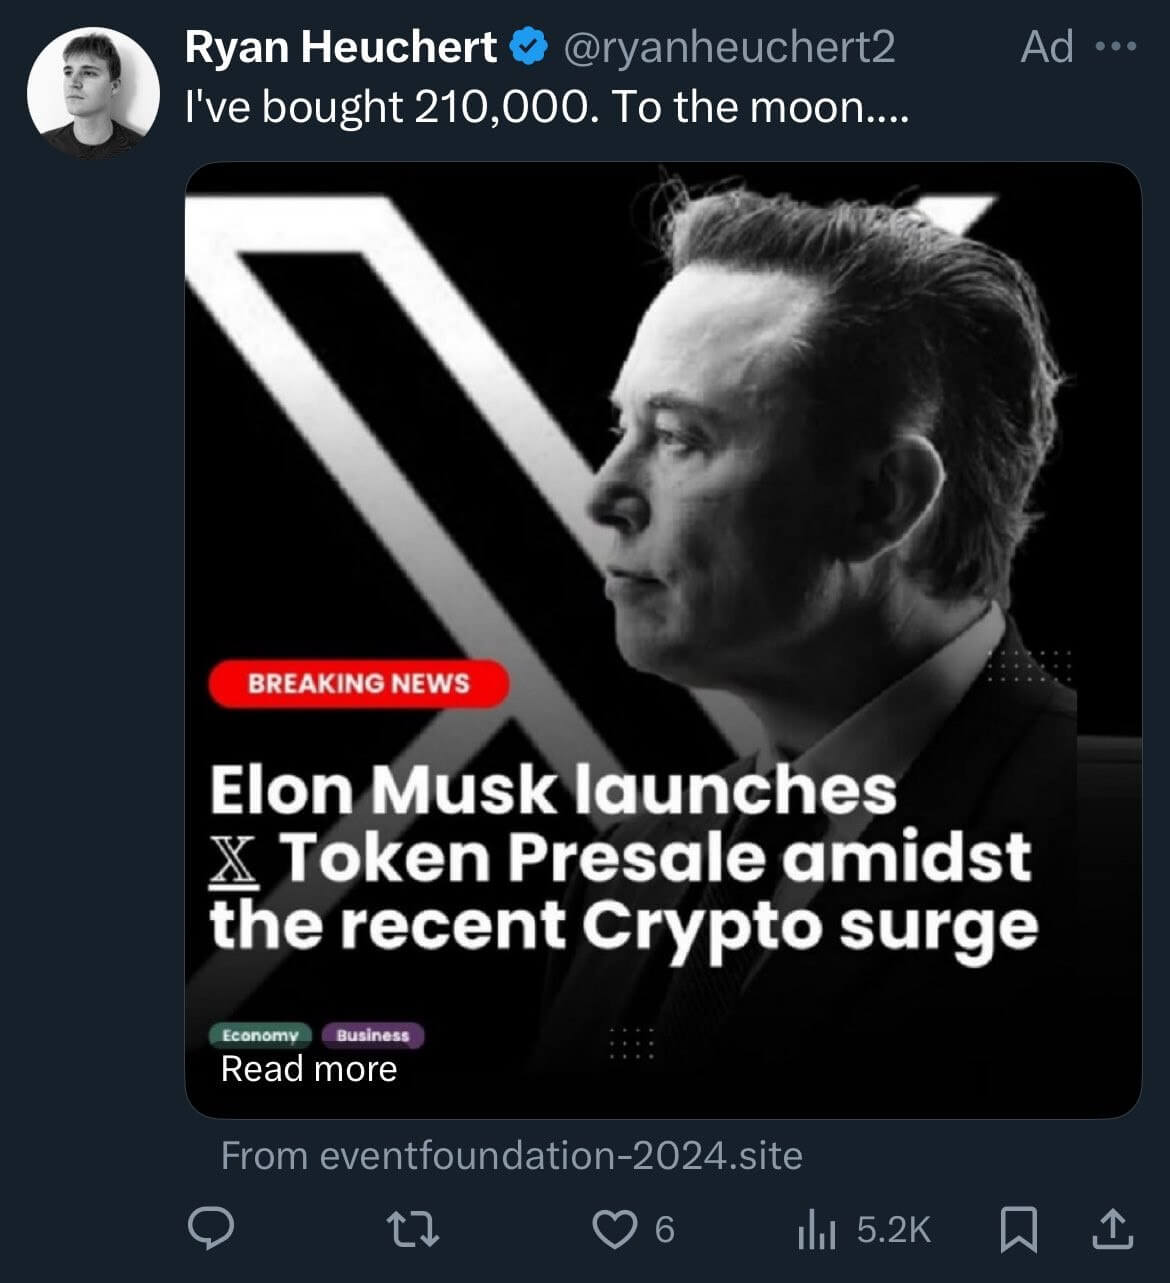This screenshot has width=1170, height=1283.
Task: Open post analytics via the views bar icon
Action: [818, 1230]
